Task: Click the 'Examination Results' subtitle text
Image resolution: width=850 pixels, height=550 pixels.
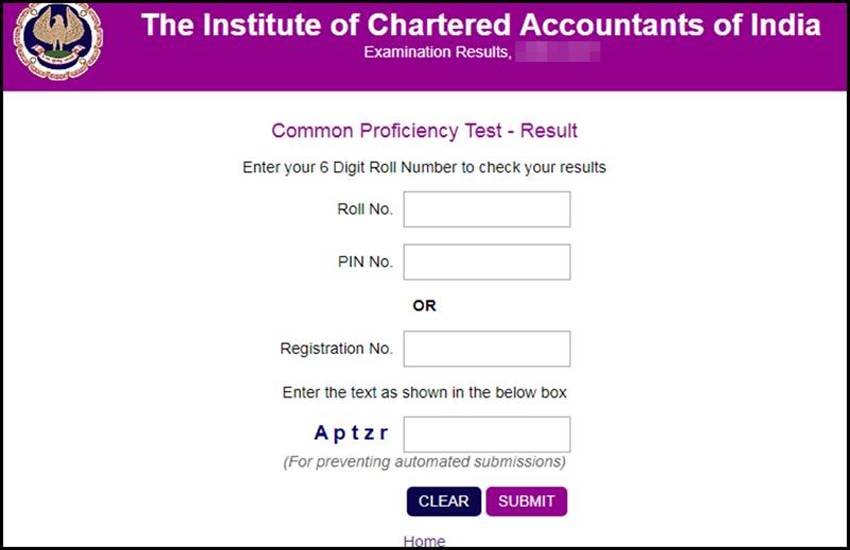Action: coord(436,51)
